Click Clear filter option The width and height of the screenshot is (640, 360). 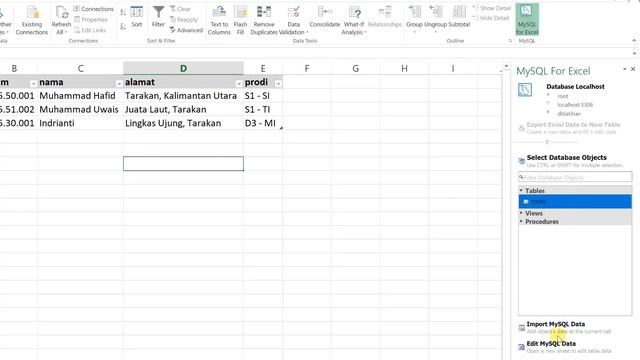180,9
